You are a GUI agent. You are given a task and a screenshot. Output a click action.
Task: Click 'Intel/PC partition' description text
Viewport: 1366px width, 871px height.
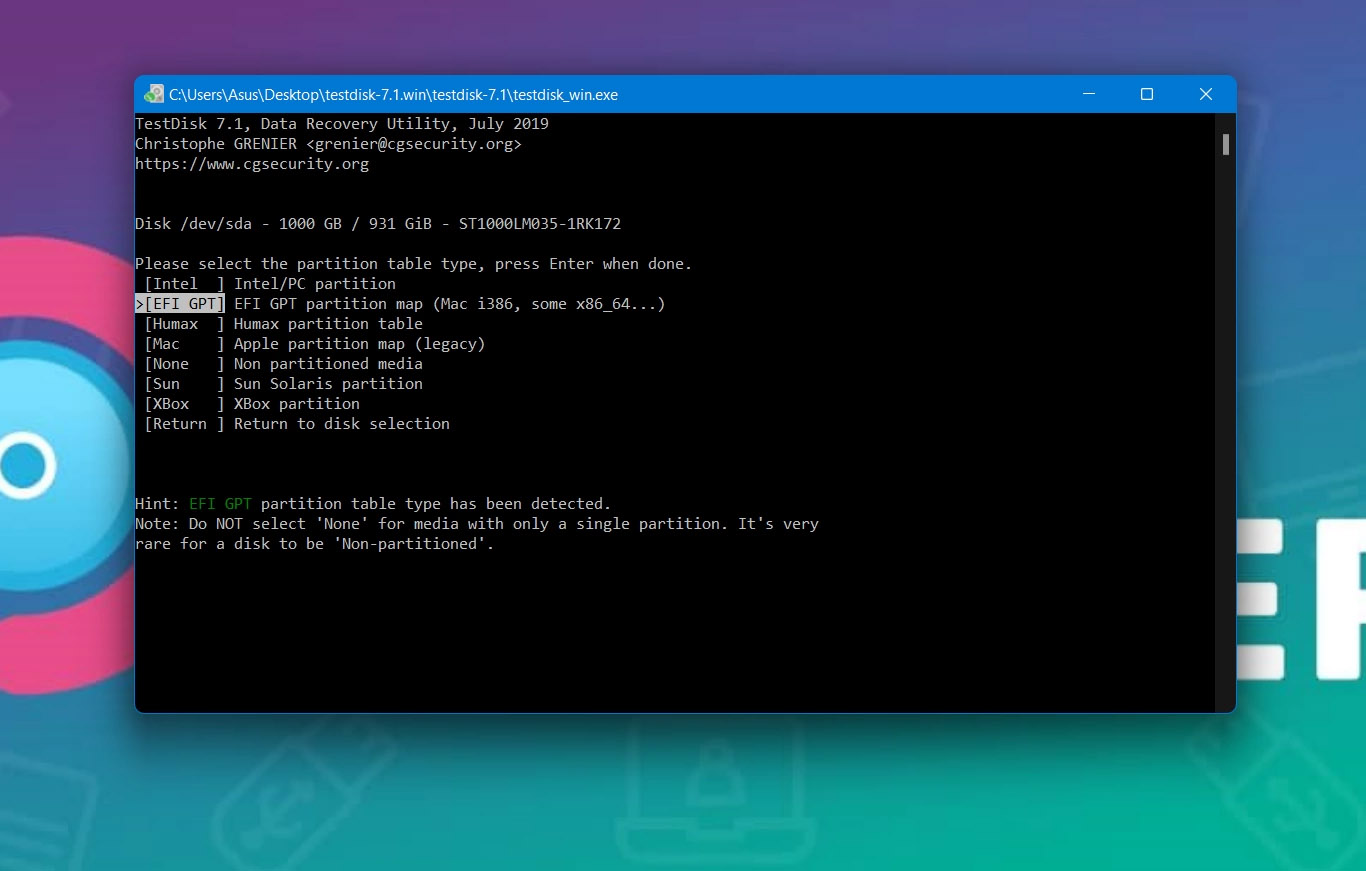(315, 284)
